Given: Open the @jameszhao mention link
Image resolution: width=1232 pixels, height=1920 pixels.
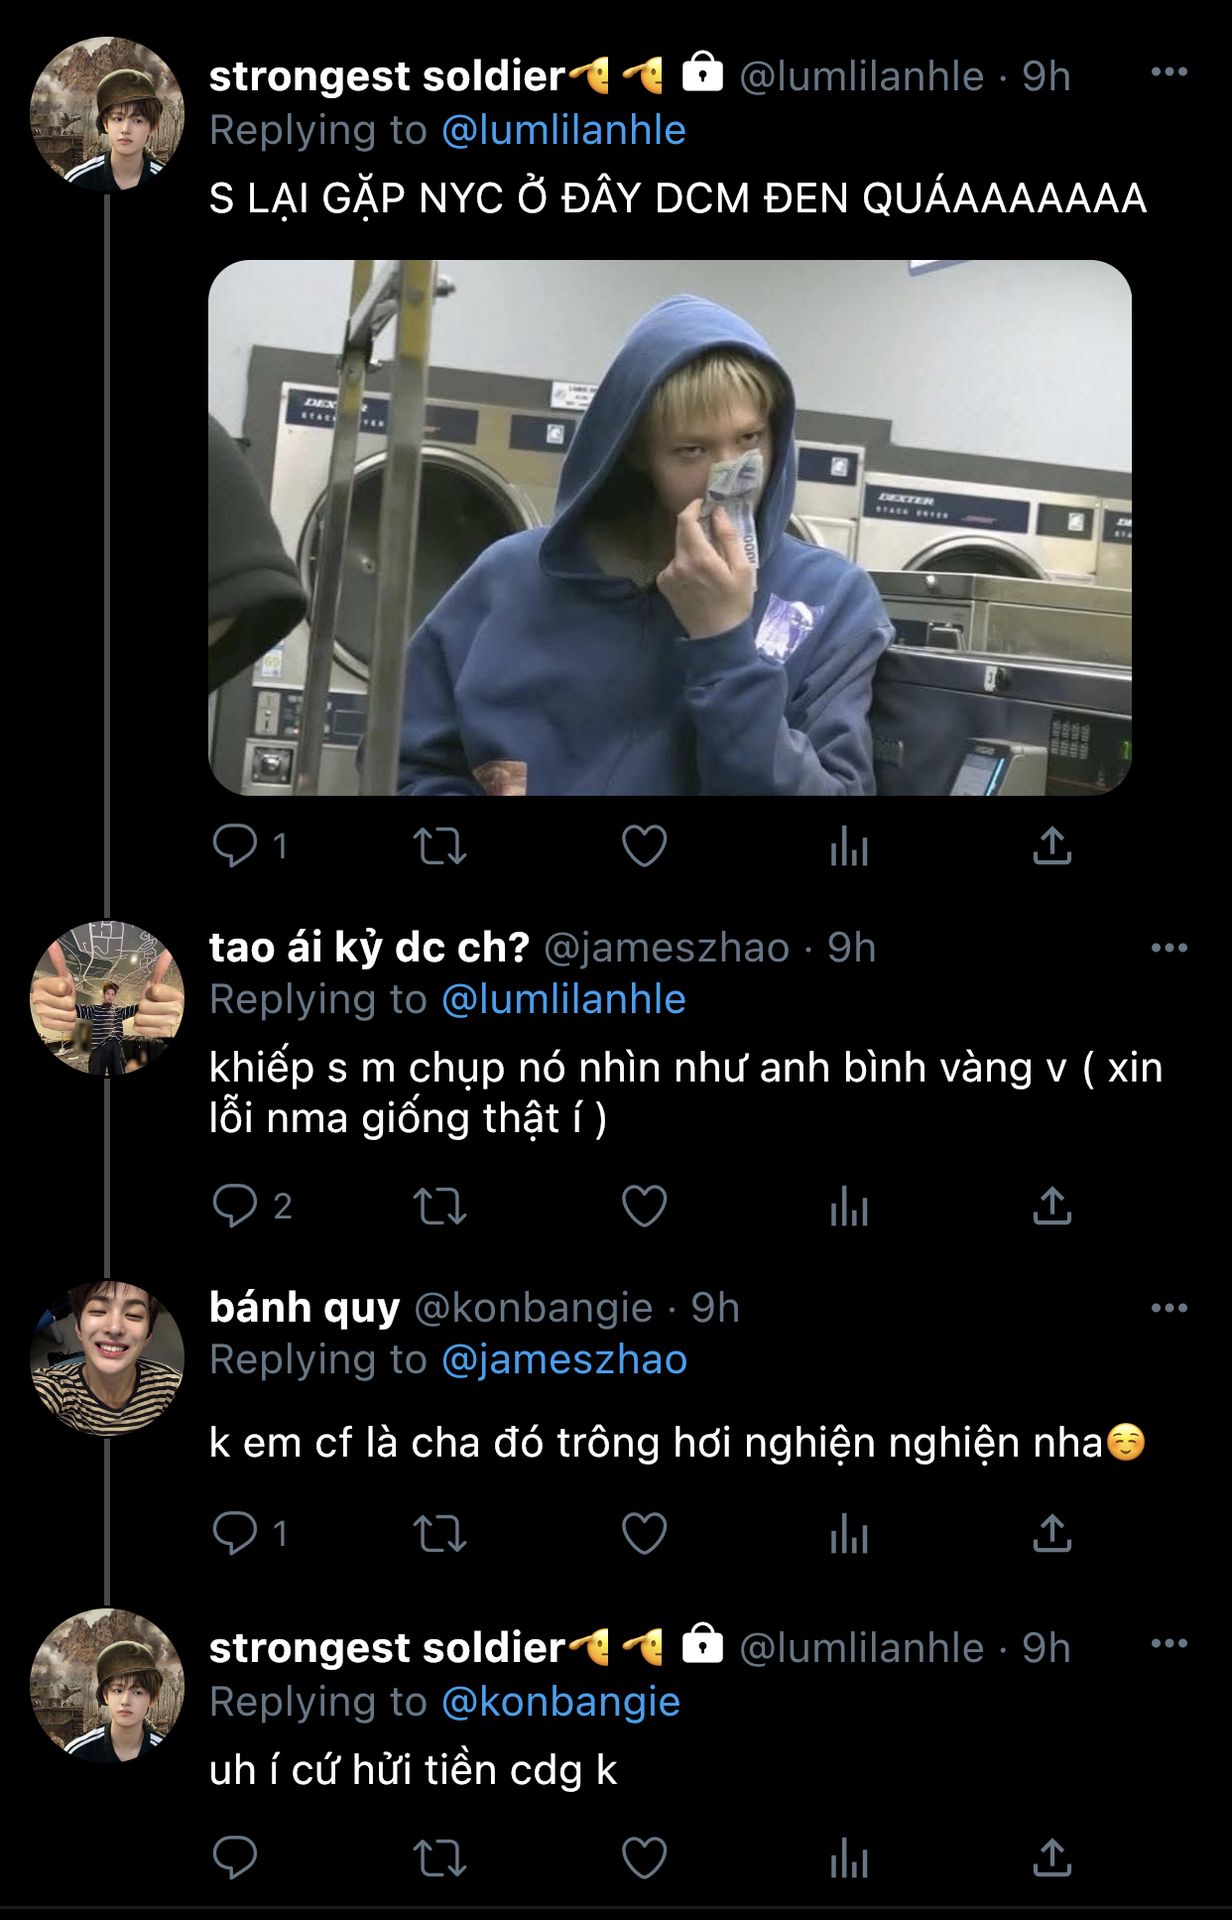Looking at the screenshot, I should point(564,1360).
